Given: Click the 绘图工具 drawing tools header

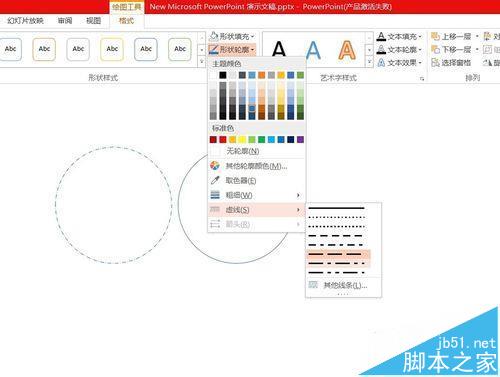Looking at the screenshot, I should 126,7.
